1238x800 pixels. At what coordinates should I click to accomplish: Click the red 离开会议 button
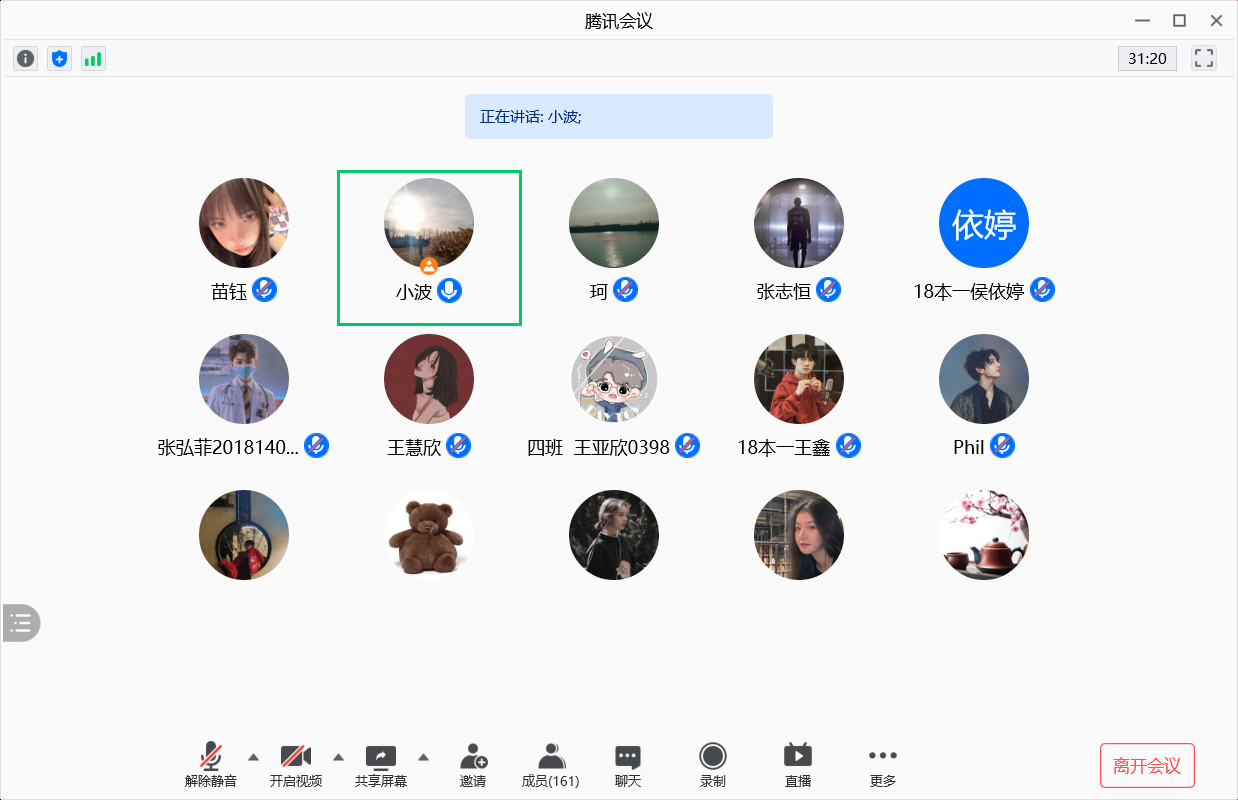point(1147,766)
